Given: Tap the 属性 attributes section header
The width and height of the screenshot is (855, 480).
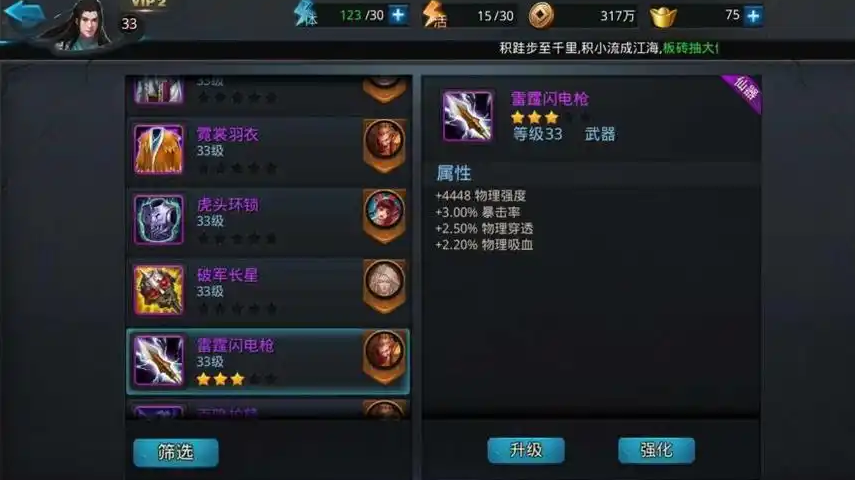Looking at the screenshot, I should [x=454, y=173].
